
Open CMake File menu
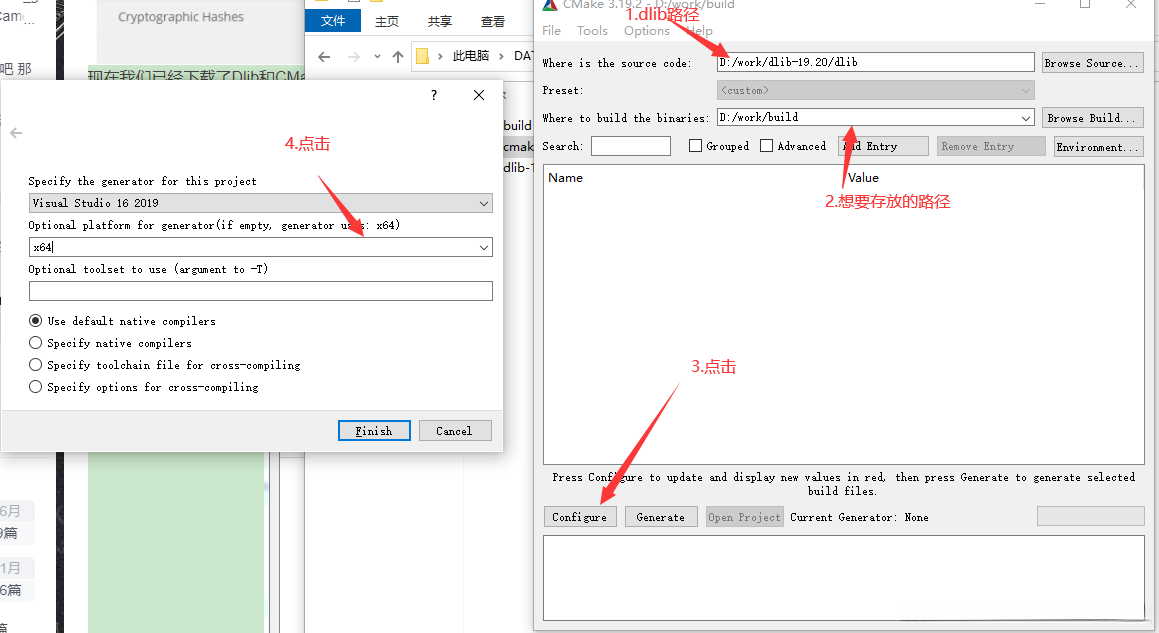click(x=551, y=30)
